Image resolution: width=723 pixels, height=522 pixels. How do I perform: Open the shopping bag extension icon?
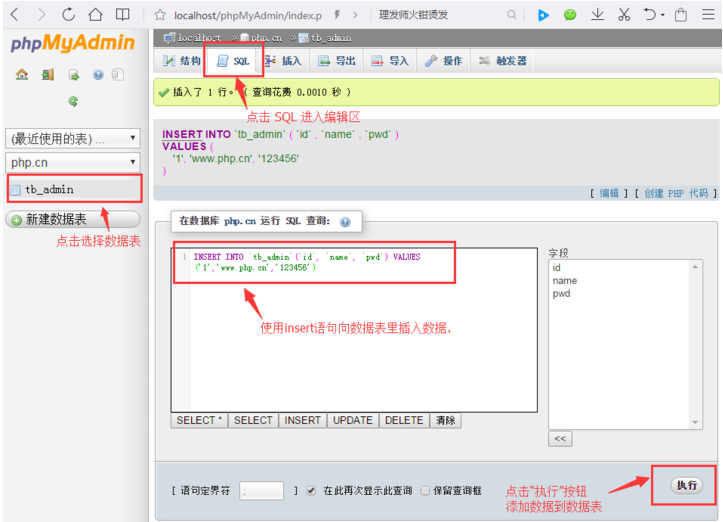point(681,15)
